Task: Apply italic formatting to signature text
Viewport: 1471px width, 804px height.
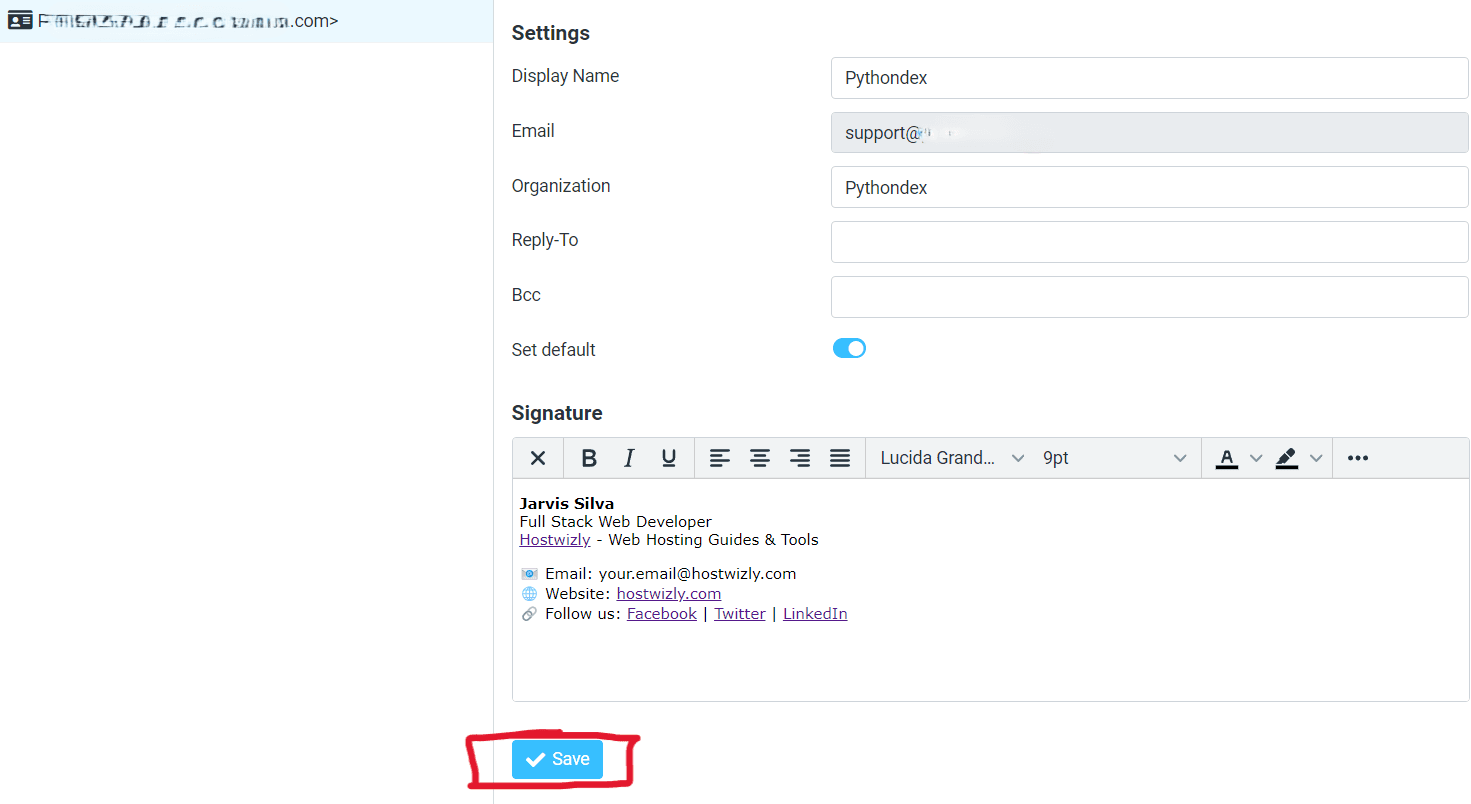Action: click(629, 457)
